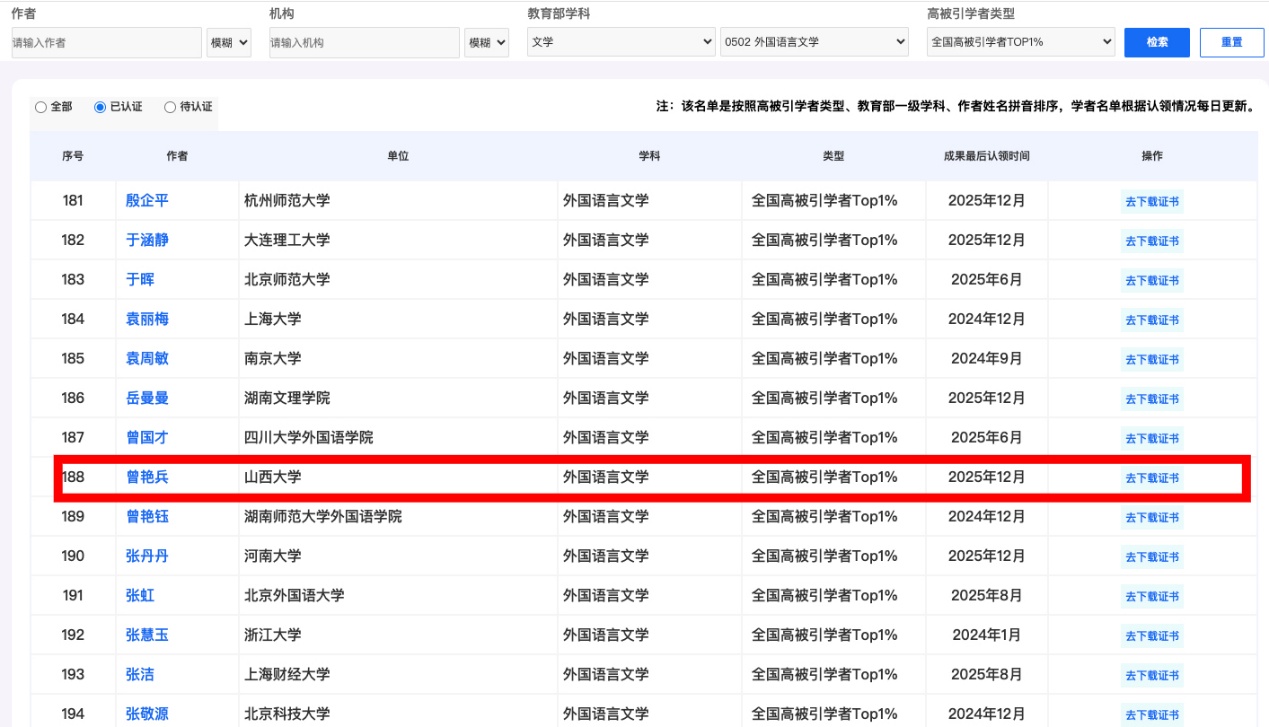1269x727 pixels.
Task: Open author link 袁周敏
Action: pos(147,358)
